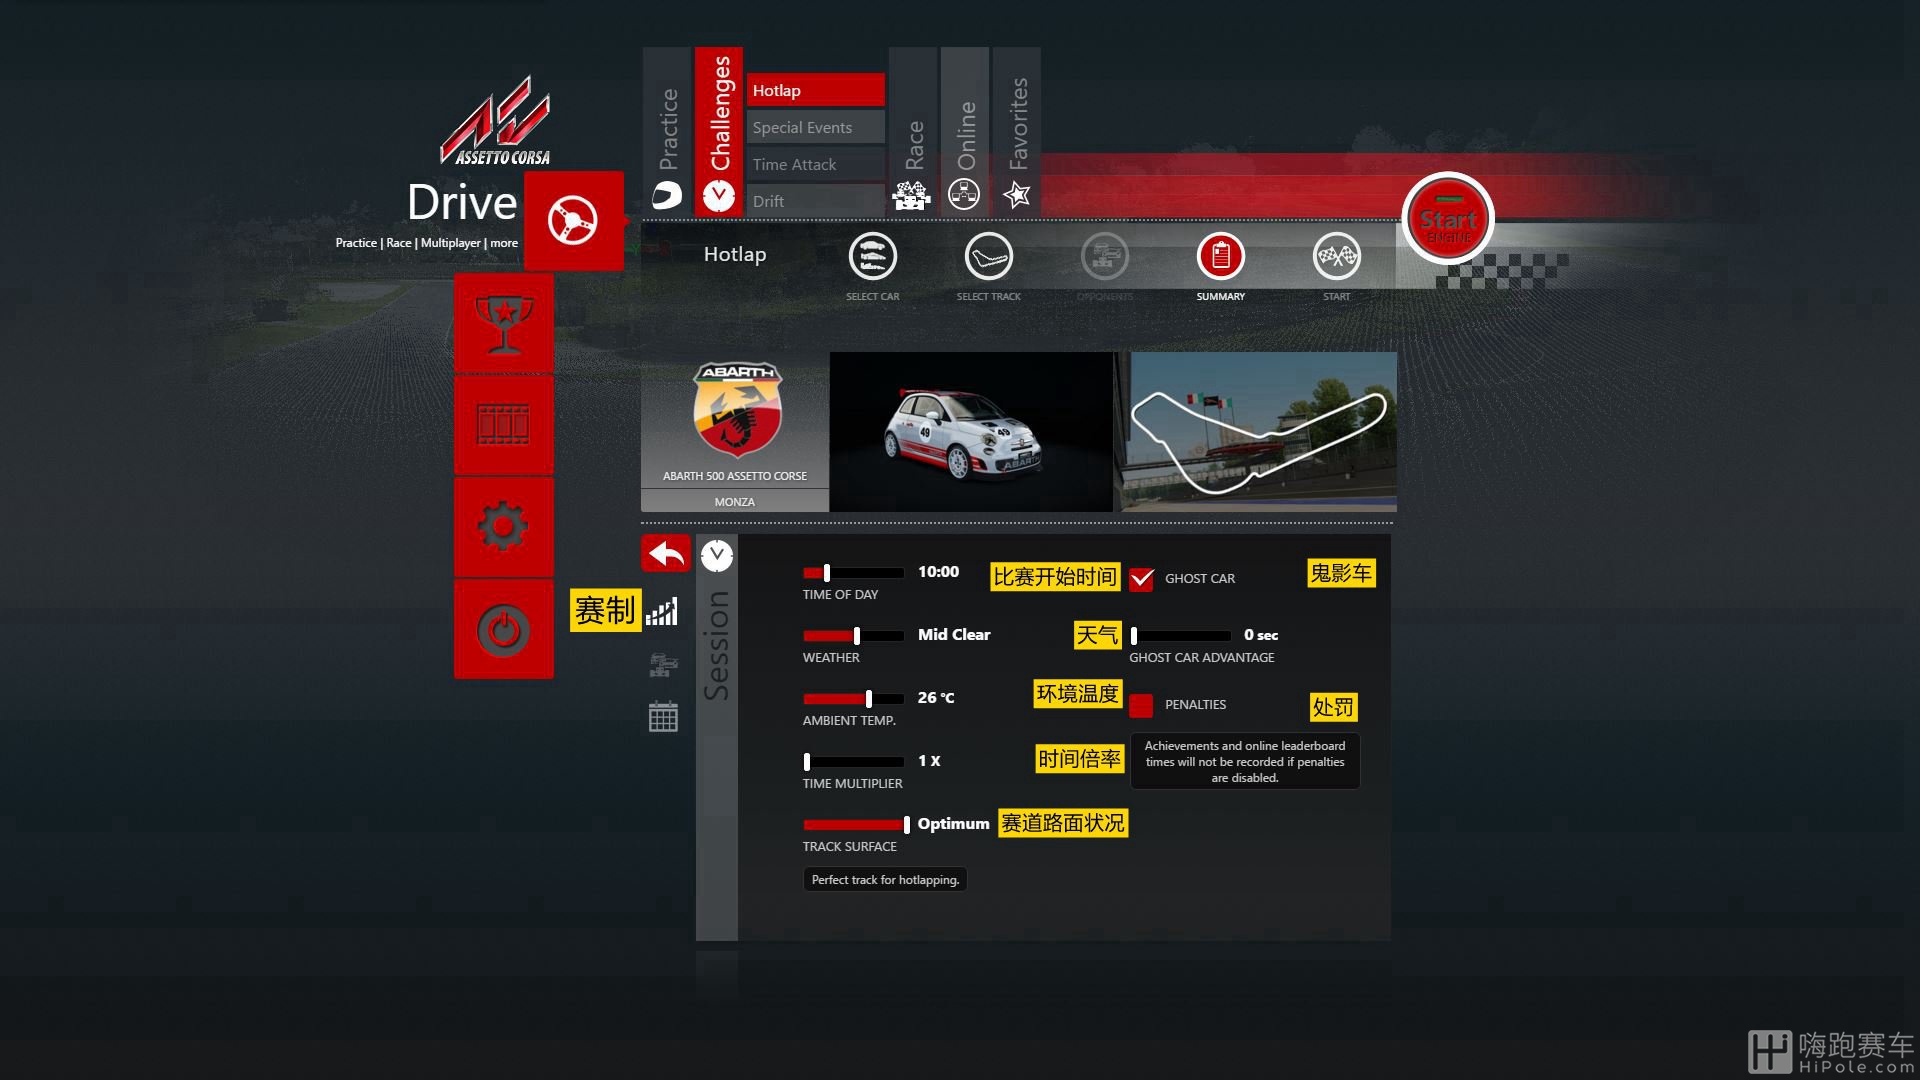Click the Hotlap heading in step bar

(x=735, y=254)
